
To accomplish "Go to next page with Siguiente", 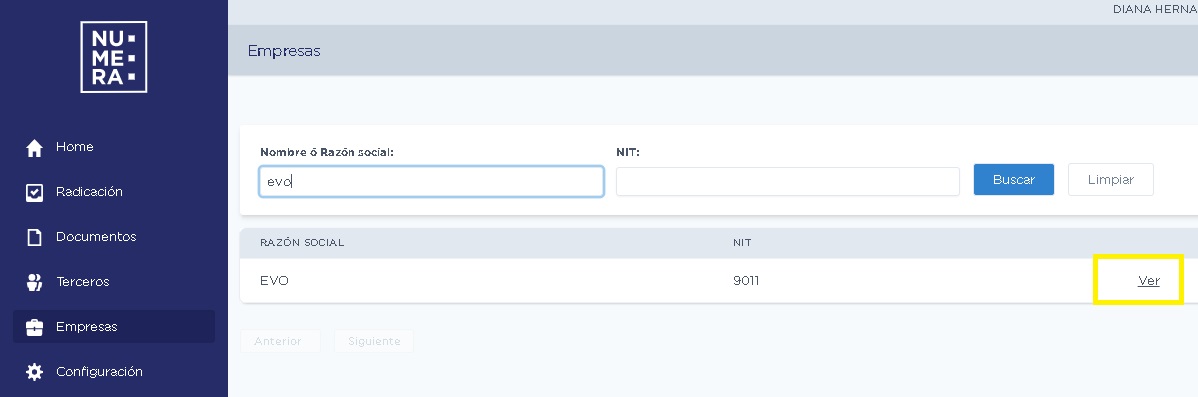I will (374, 341).
